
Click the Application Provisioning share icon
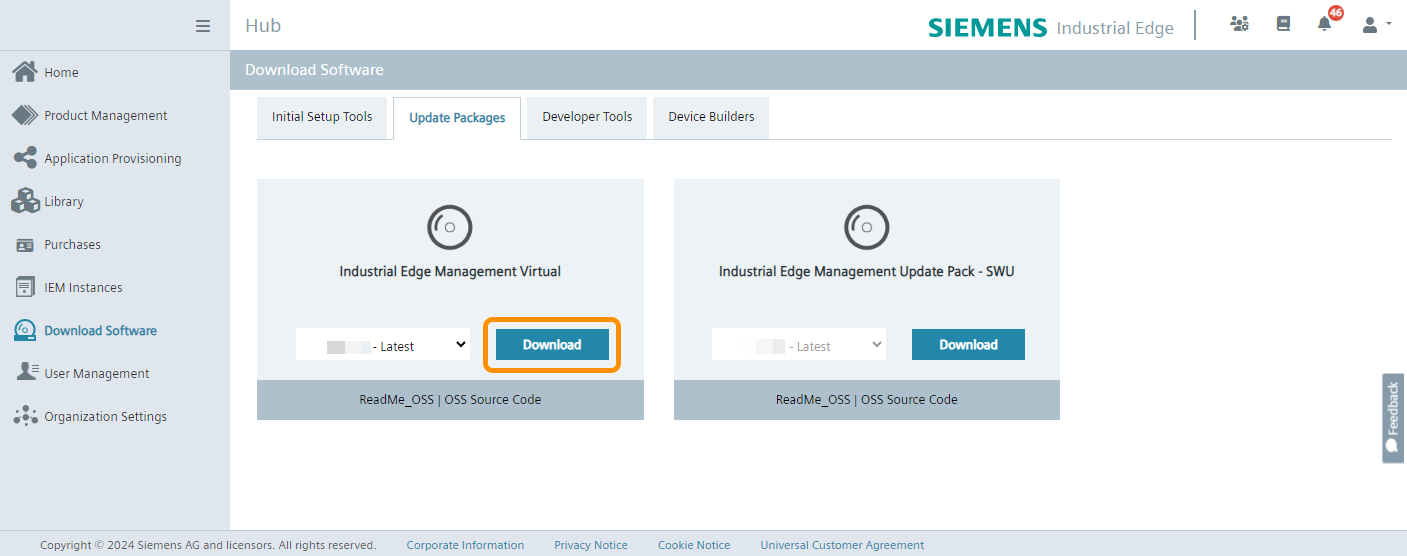coord(25,158)
